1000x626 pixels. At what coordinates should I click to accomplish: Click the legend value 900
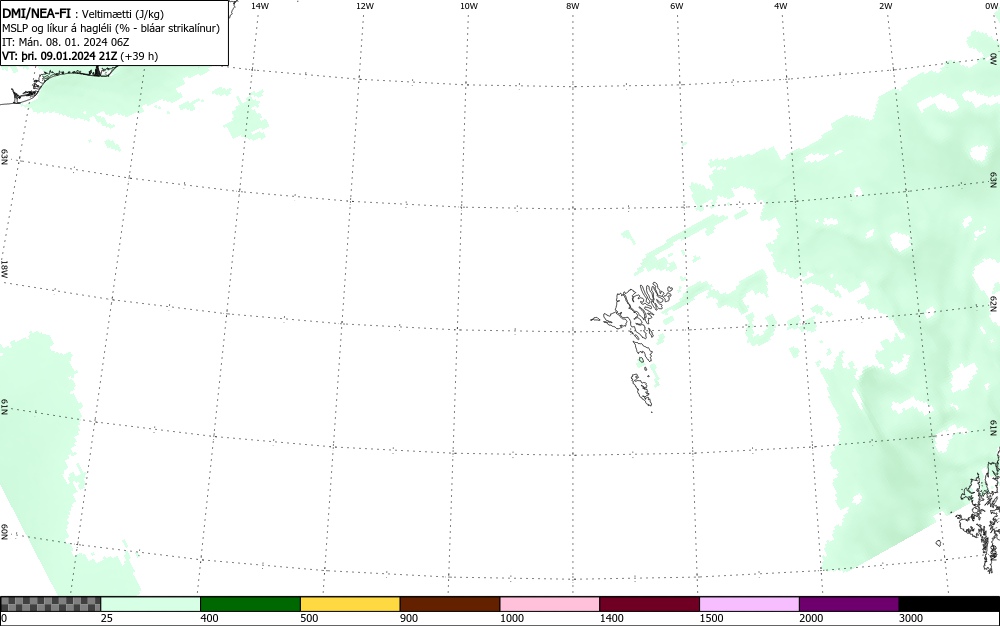(x=409, y=618)
